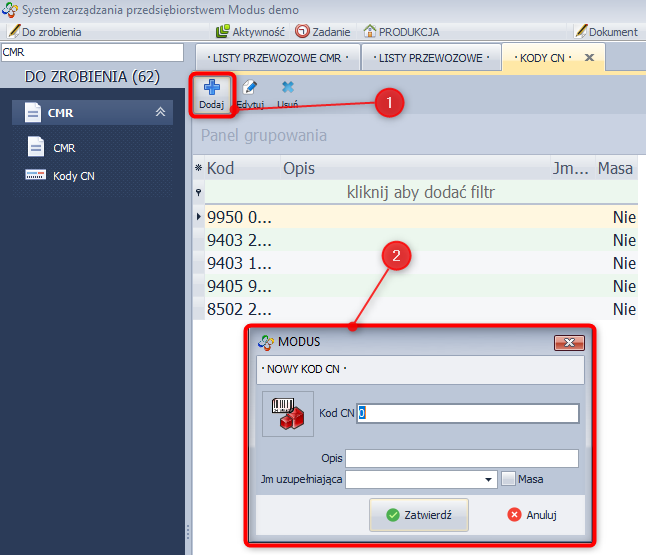Click the Opis input field in dialog
The image size is (646, 555).
click(462, 458)
